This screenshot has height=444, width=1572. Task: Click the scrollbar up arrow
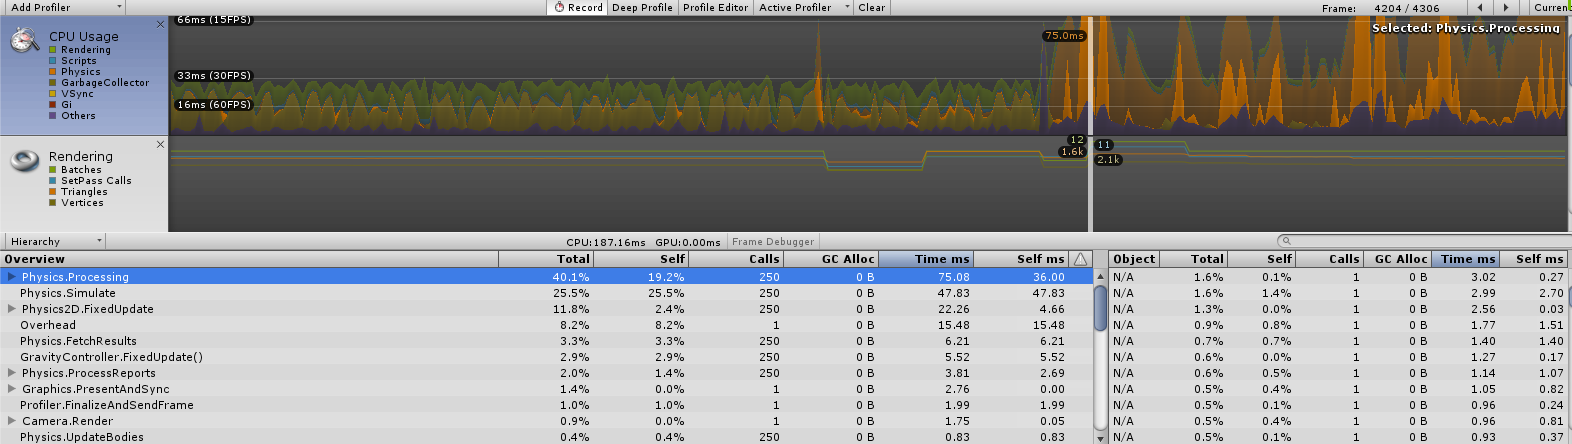point(1101,276)
